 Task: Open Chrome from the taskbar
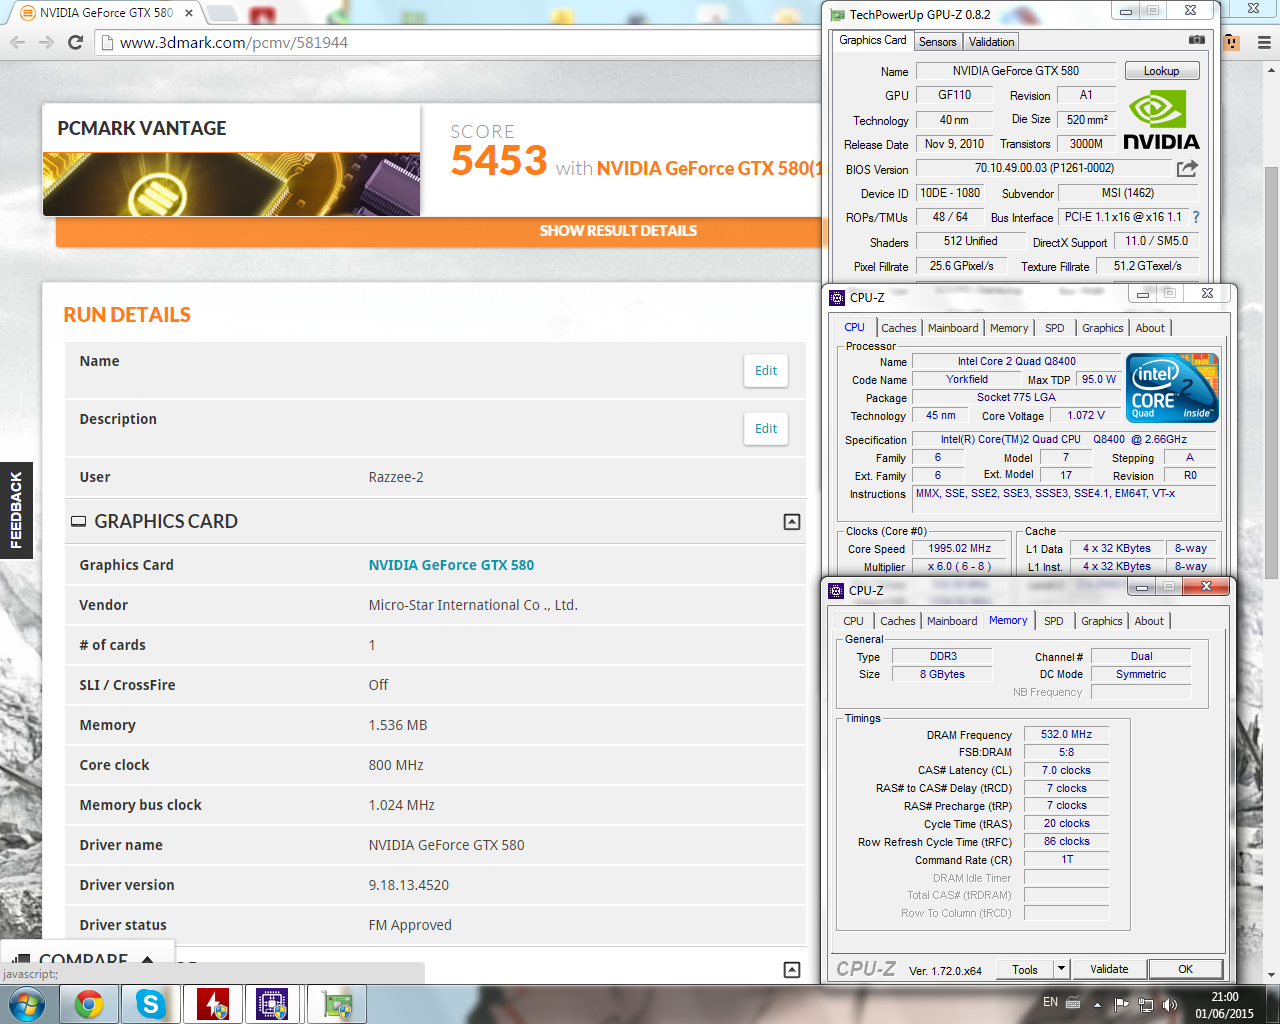tap(89, 1004)
